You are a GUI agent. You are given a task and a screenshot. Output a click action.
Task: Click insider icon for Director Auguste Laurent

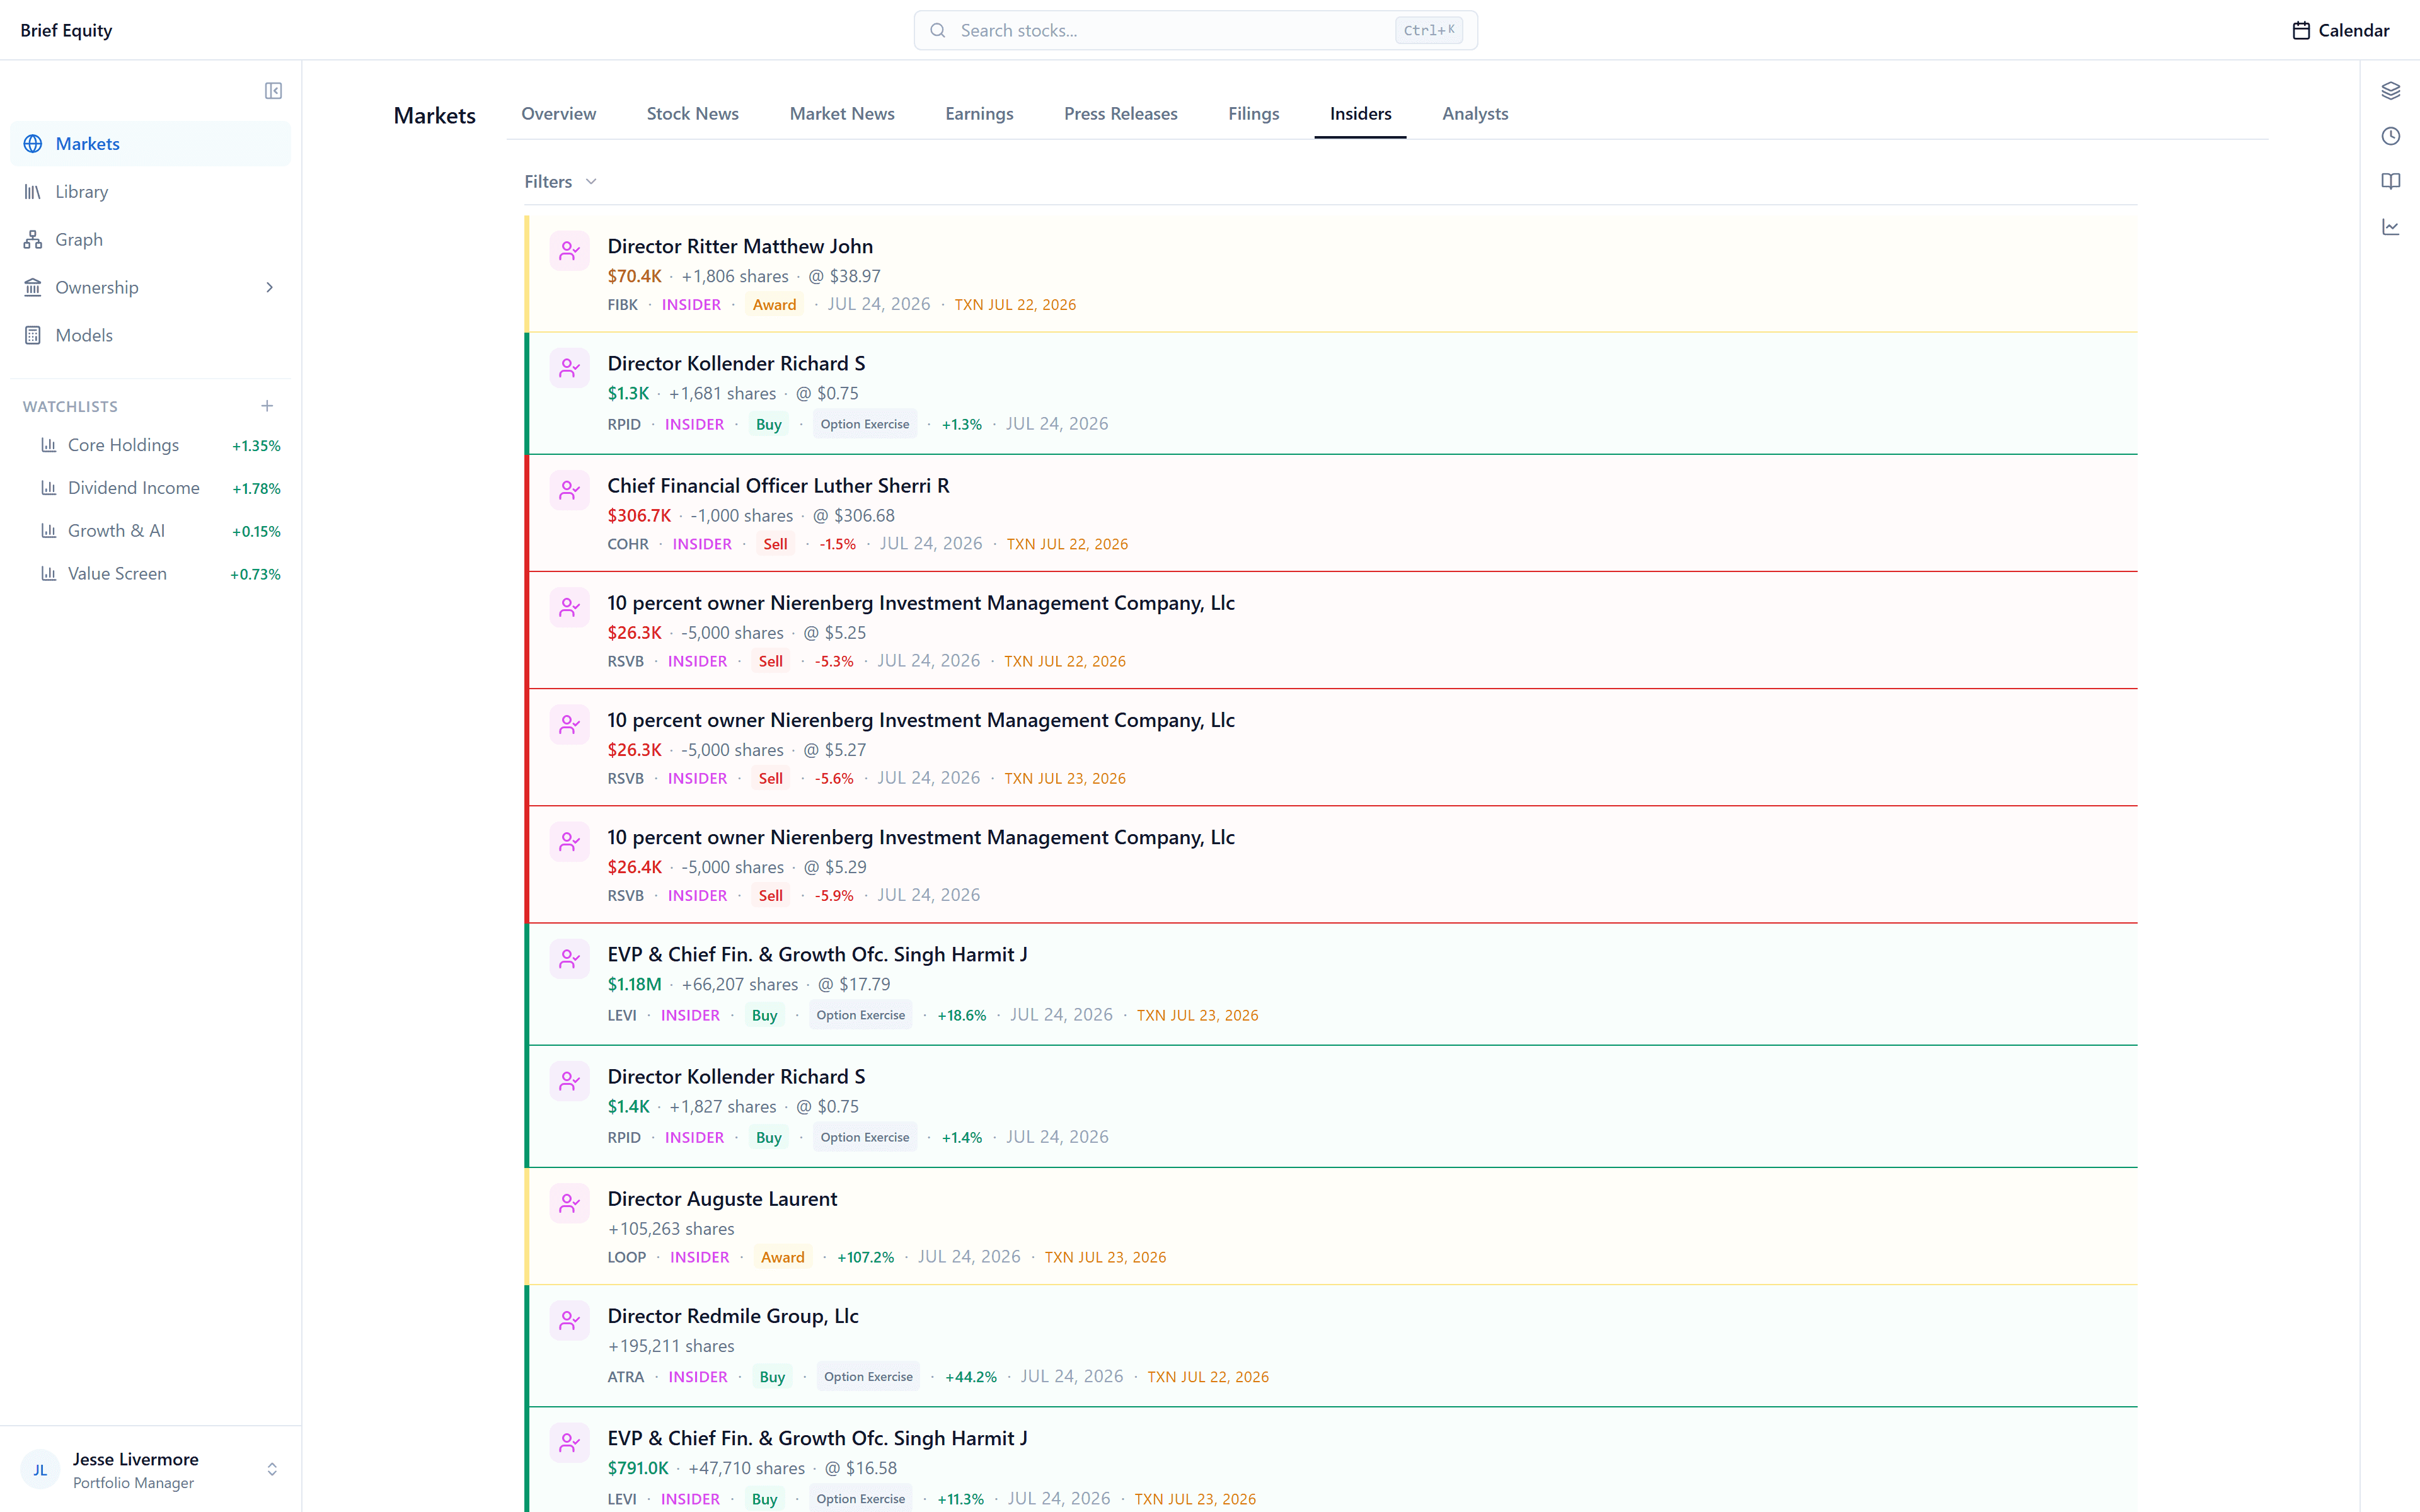570,1203
